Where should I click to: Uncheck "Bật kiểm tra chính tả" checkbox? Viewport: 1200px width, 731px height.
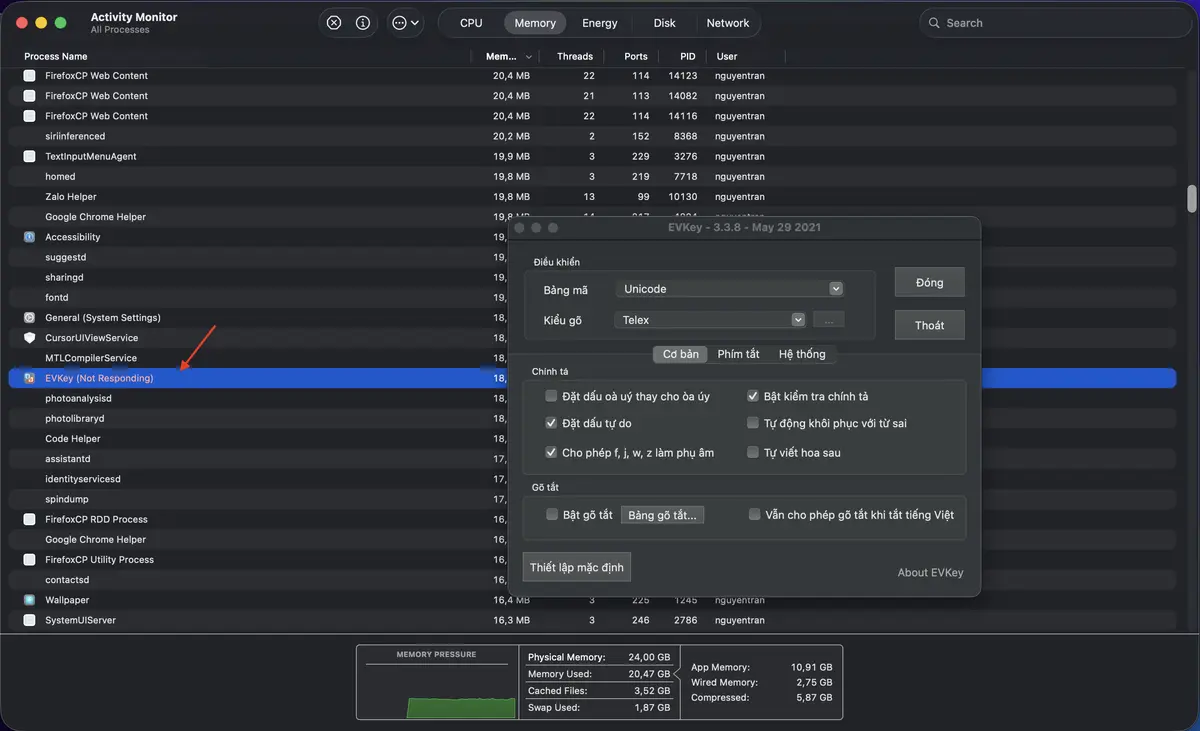pyautogui.click(x=753, y=396)
